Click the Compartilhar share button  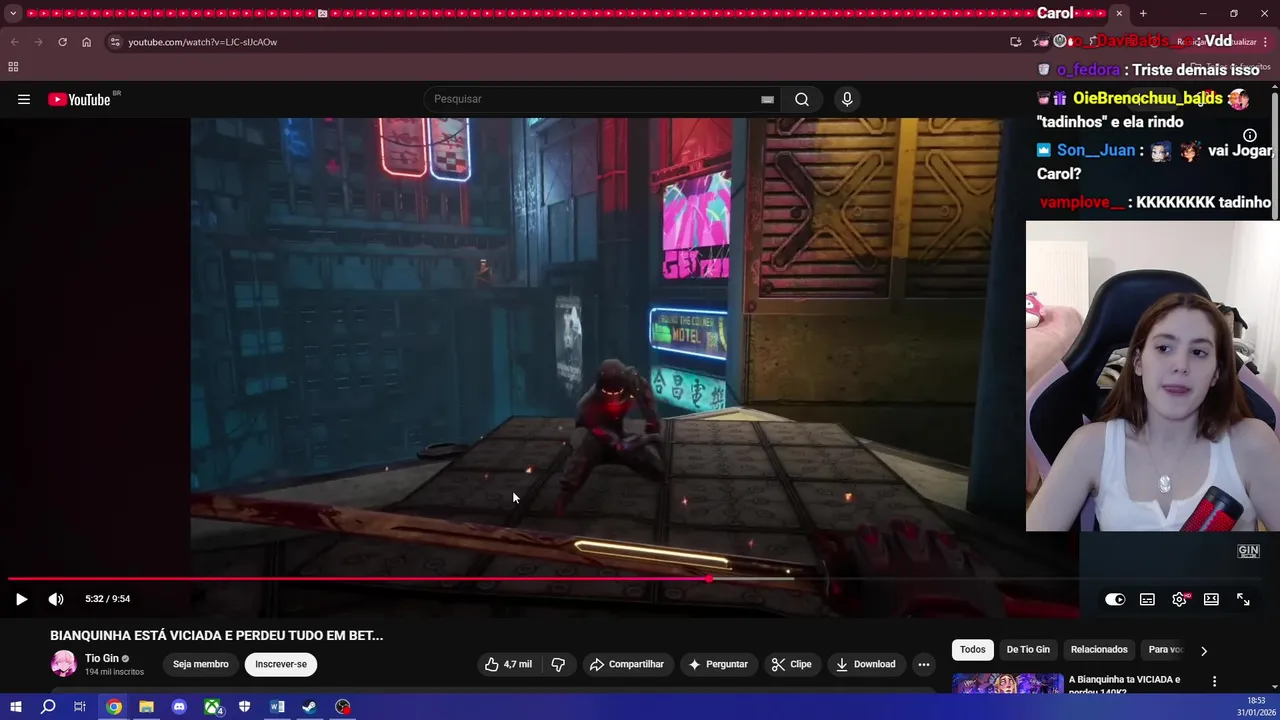pyautogui.click(x=626, y=664)
